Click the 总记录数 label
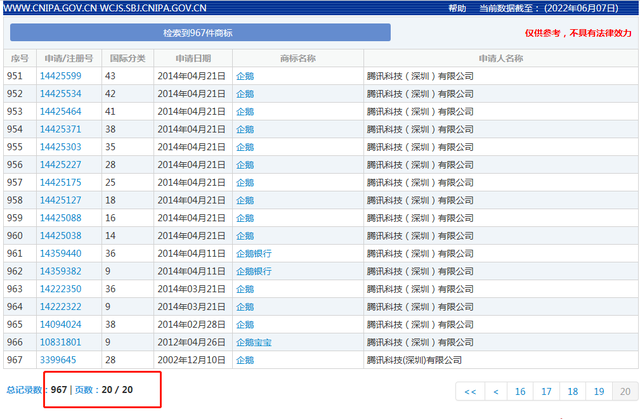The height and width of the screenshot is (419, 640). tap(24, 390)
